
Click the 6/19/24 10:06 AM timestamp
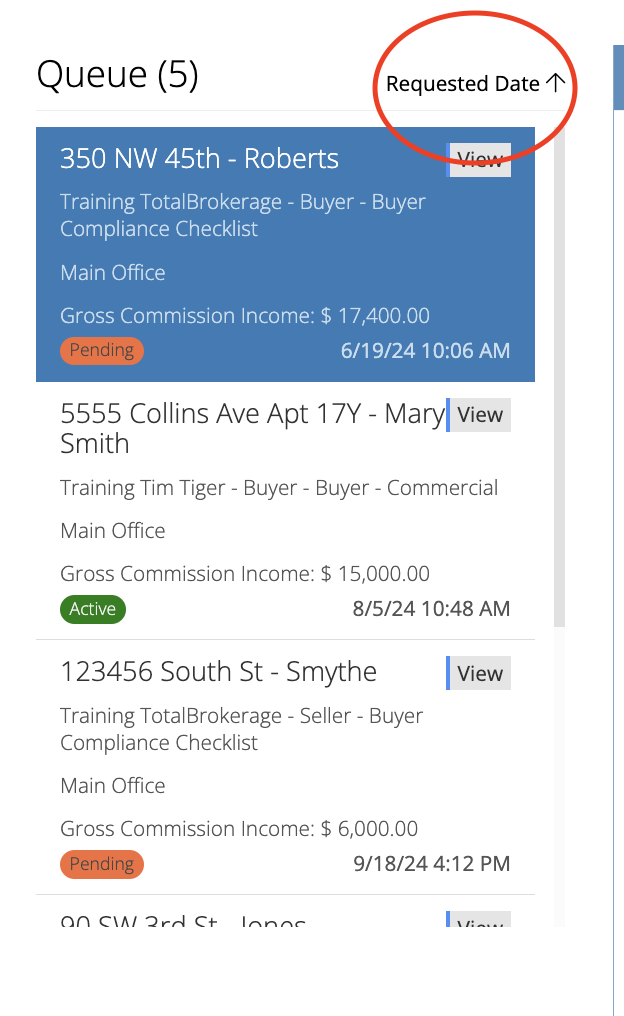coord(426,351)
